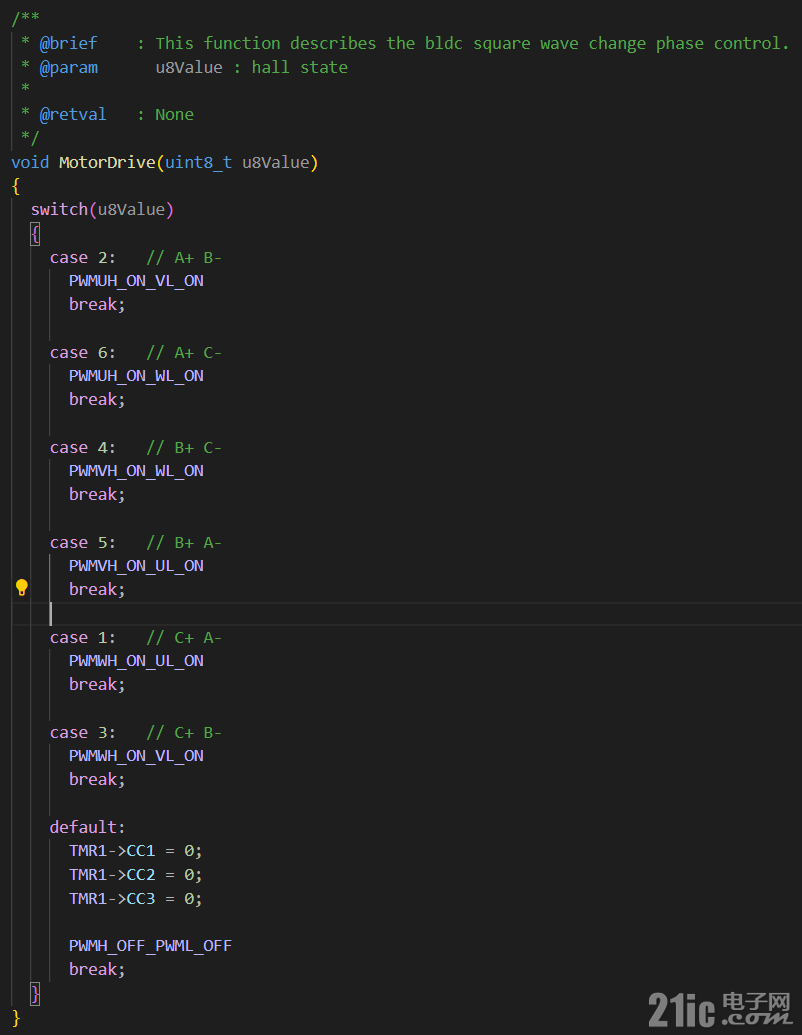
Task: Select the case 1: label
Action: (x=83, y=638)
